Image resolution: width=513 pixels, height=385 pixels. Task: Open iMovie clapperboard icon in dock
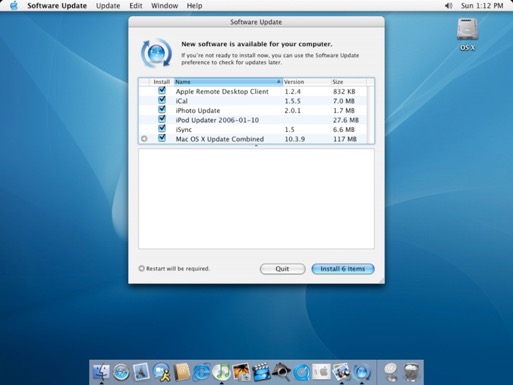(x=261, y=372)
